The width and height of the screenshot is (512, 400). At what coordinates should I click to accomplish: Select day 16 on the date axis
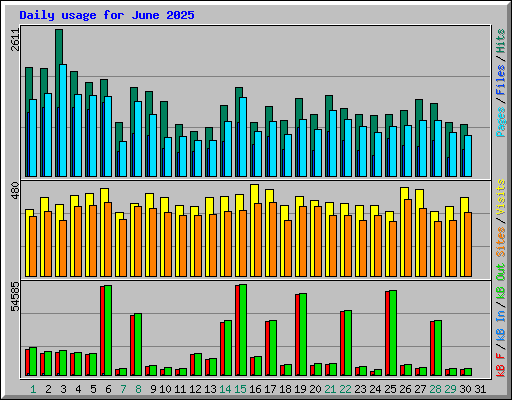255,389
